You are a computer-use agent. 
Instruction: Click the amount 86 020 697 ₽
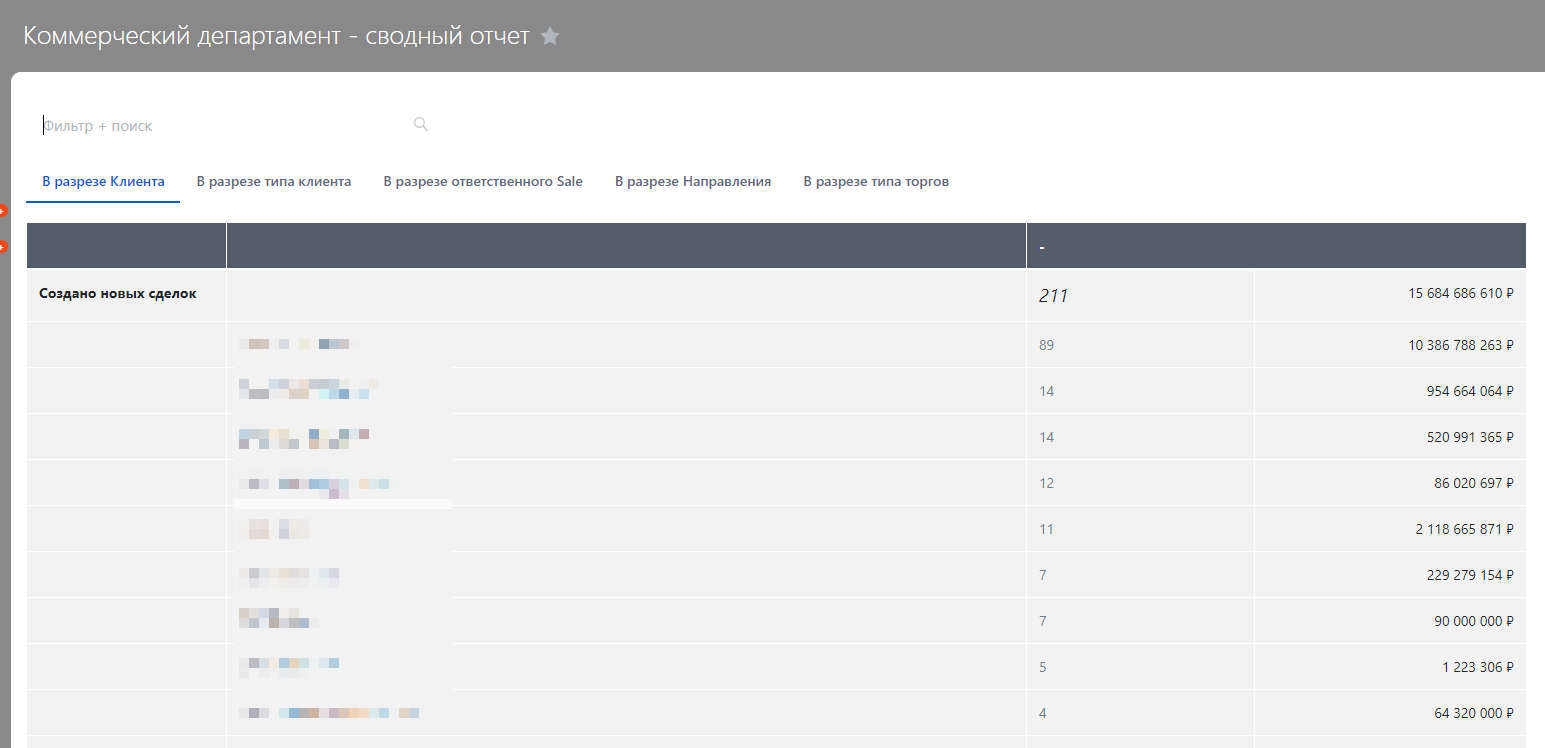(1474, 483)
